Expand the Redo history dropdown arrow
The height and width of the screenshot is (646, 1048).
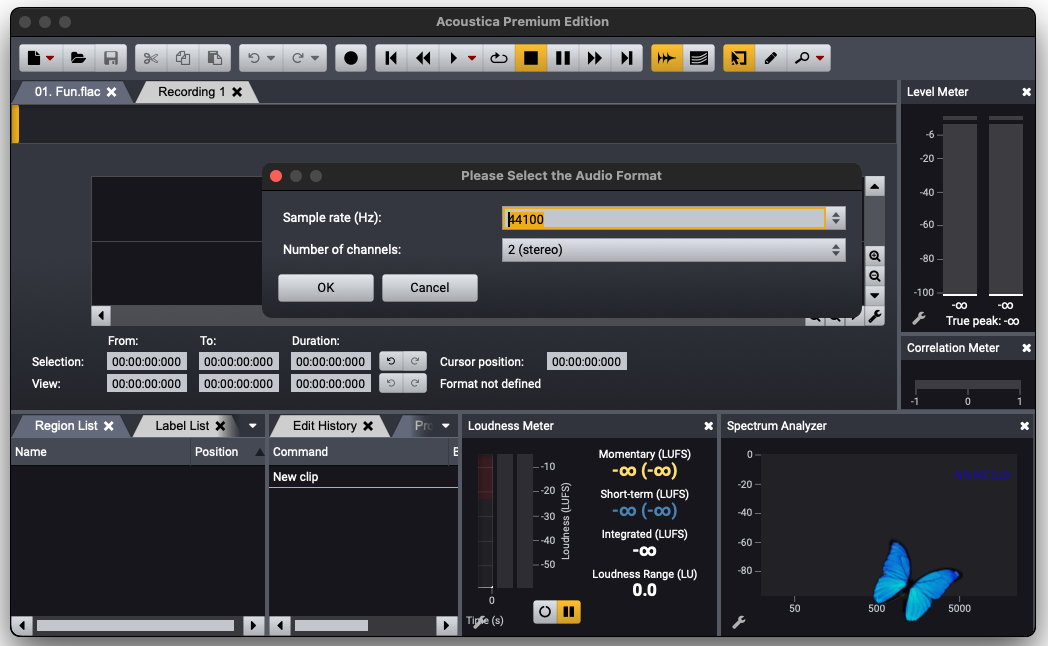coord(315,58)
